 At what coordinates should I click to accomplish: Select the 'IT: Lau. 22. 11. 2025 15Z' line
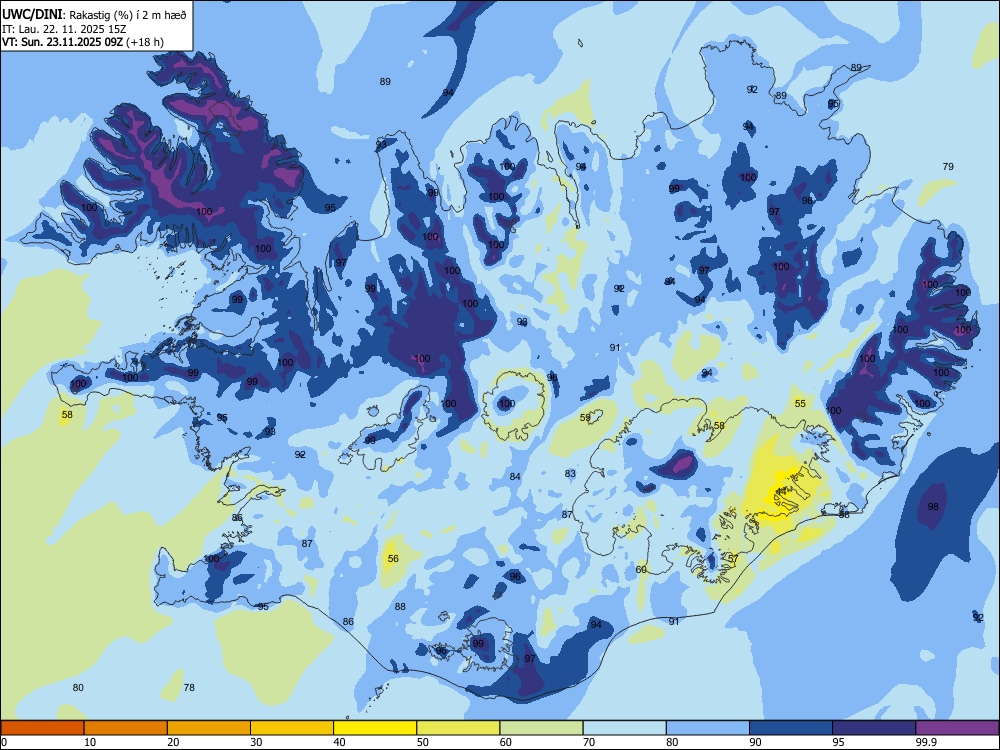64,29
